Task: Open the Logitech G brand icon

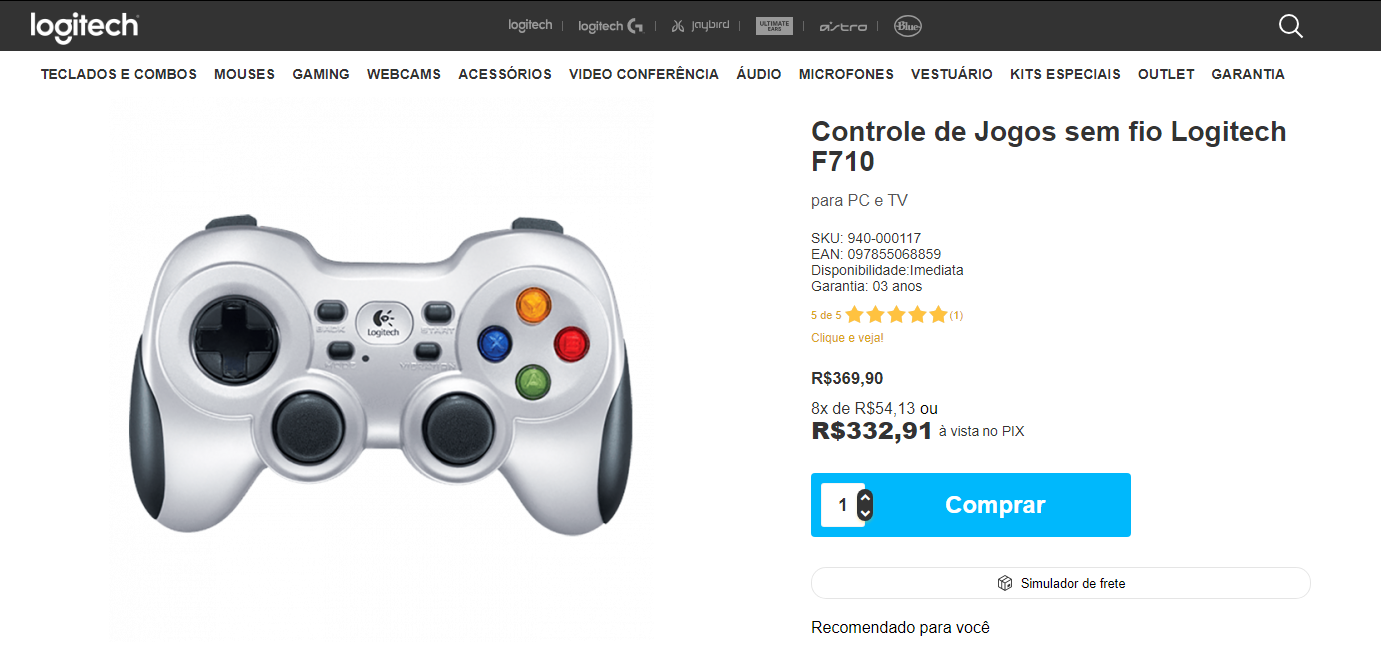Action: 610,26
